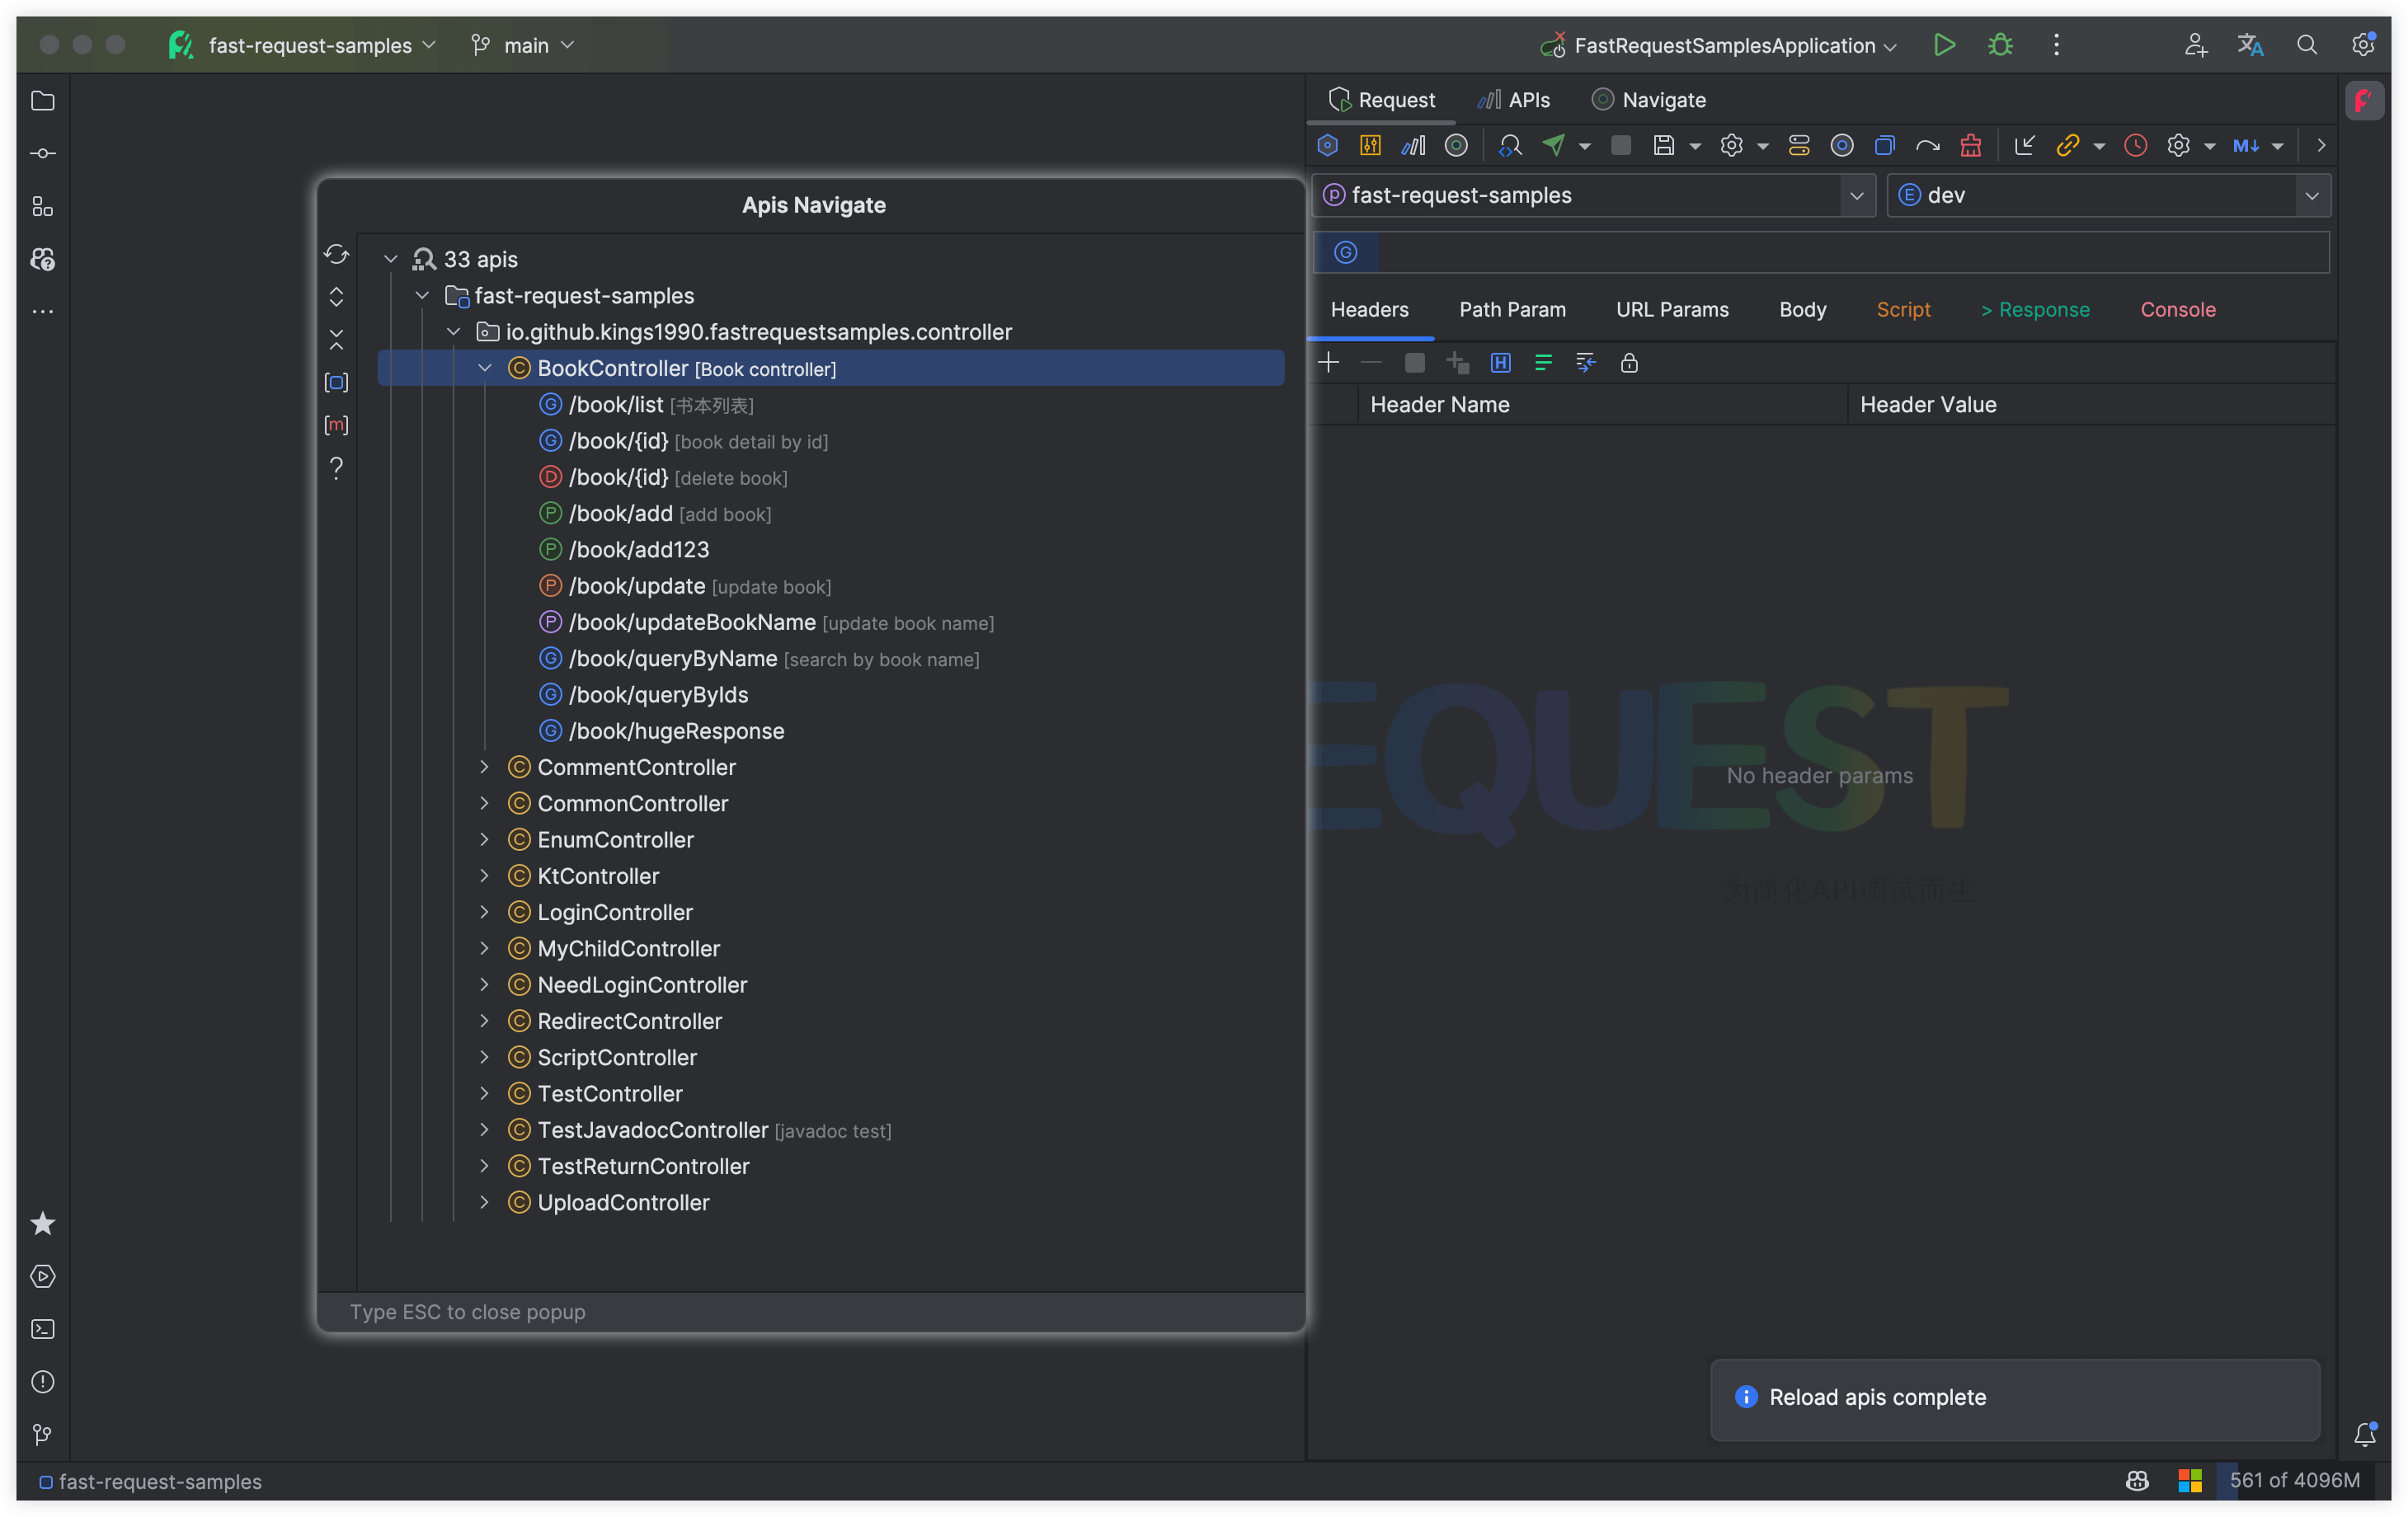The height and width of the screenshot is (1517, 2408).
Task: Click the add header plus icon
Action: click(x=1329, y=363)
